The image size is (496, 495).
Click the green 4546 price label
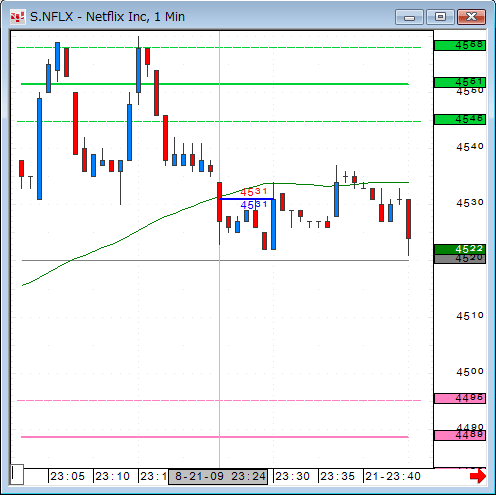(x=460, y=119)
